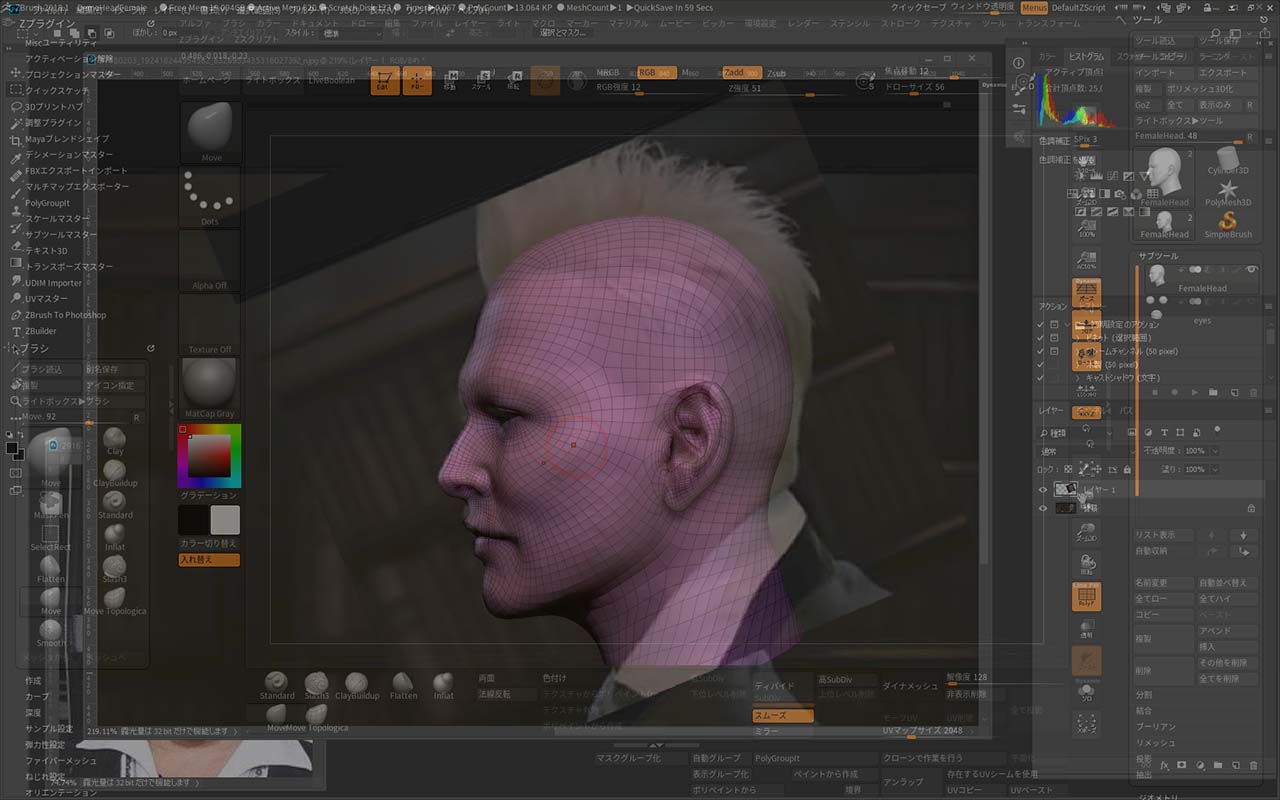Select the PolyMesh3D star tool
This screenshot has height=800, width=1280.
pyautogui.click(x=1228, y=194)
